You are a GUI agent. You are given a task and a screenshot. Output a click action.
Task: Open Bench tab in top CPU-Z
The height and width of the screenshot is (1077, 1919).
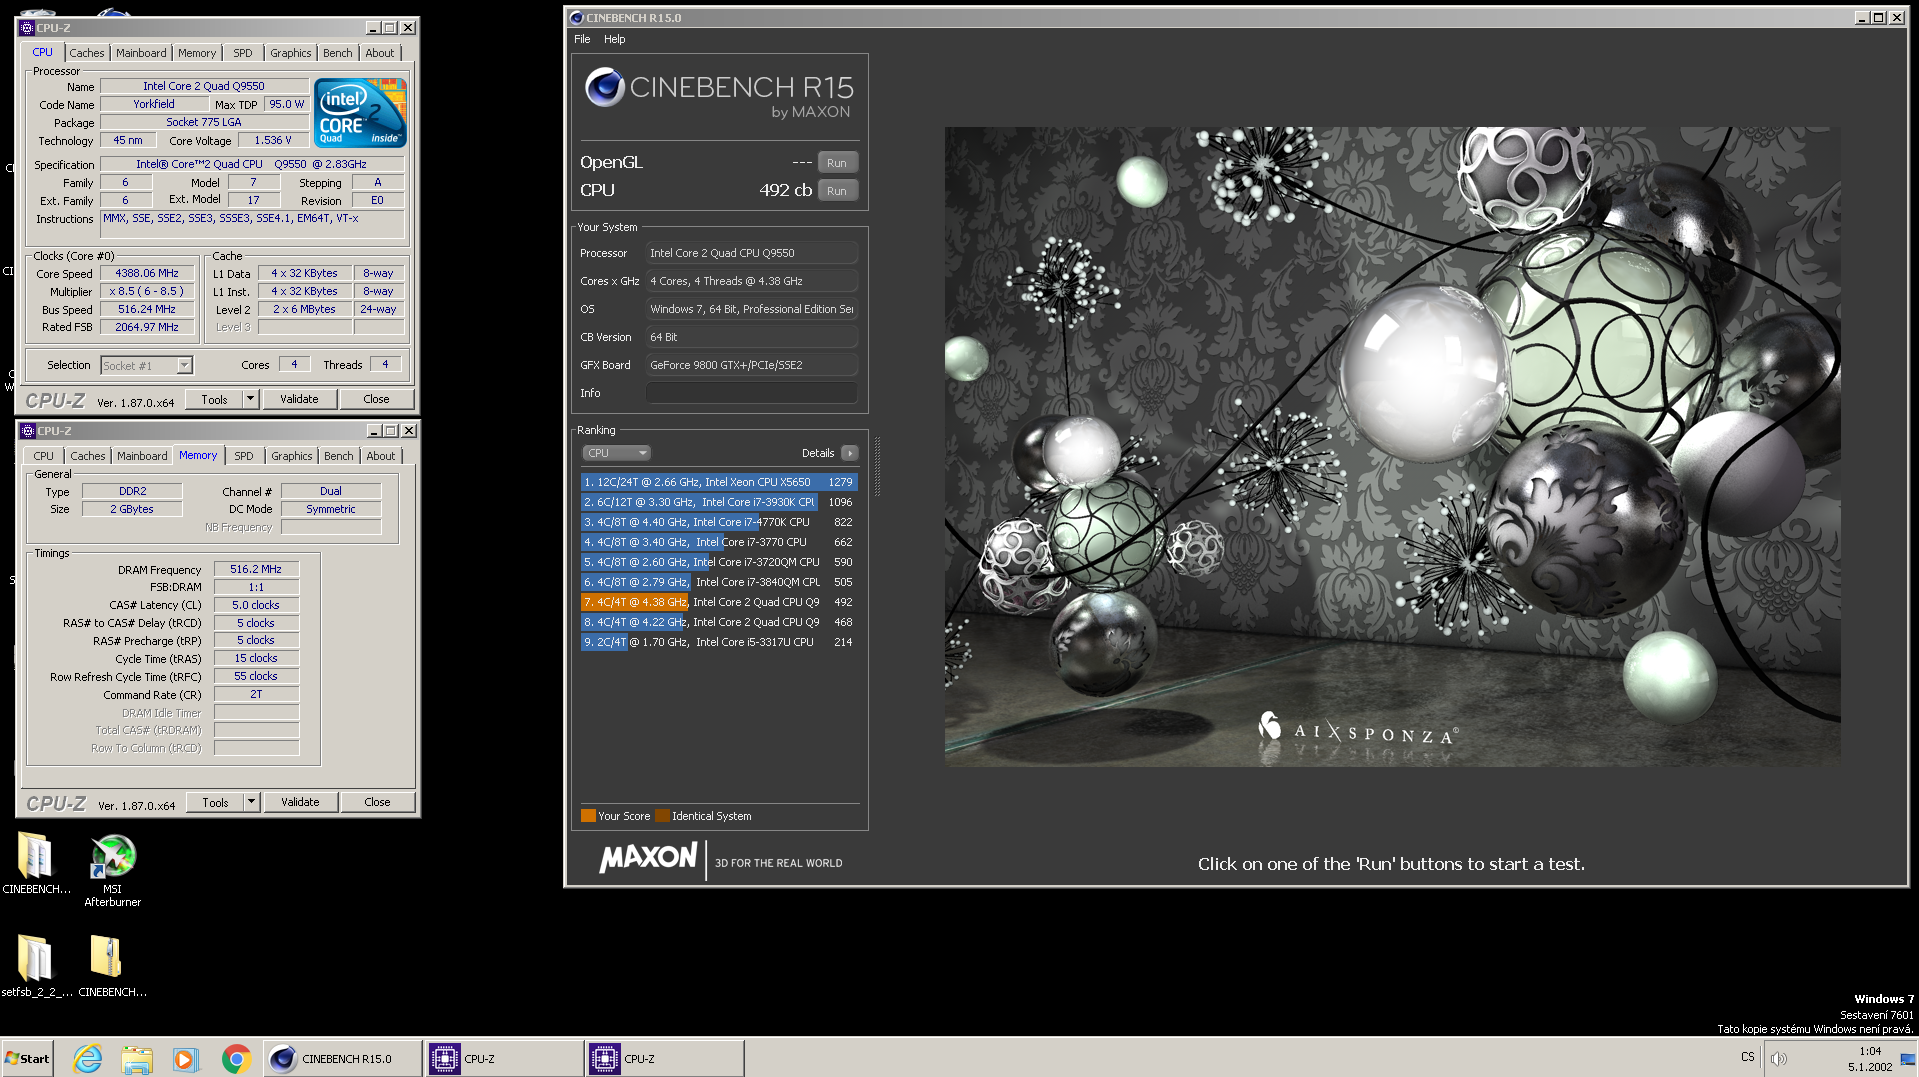click(x=338, y=53)
